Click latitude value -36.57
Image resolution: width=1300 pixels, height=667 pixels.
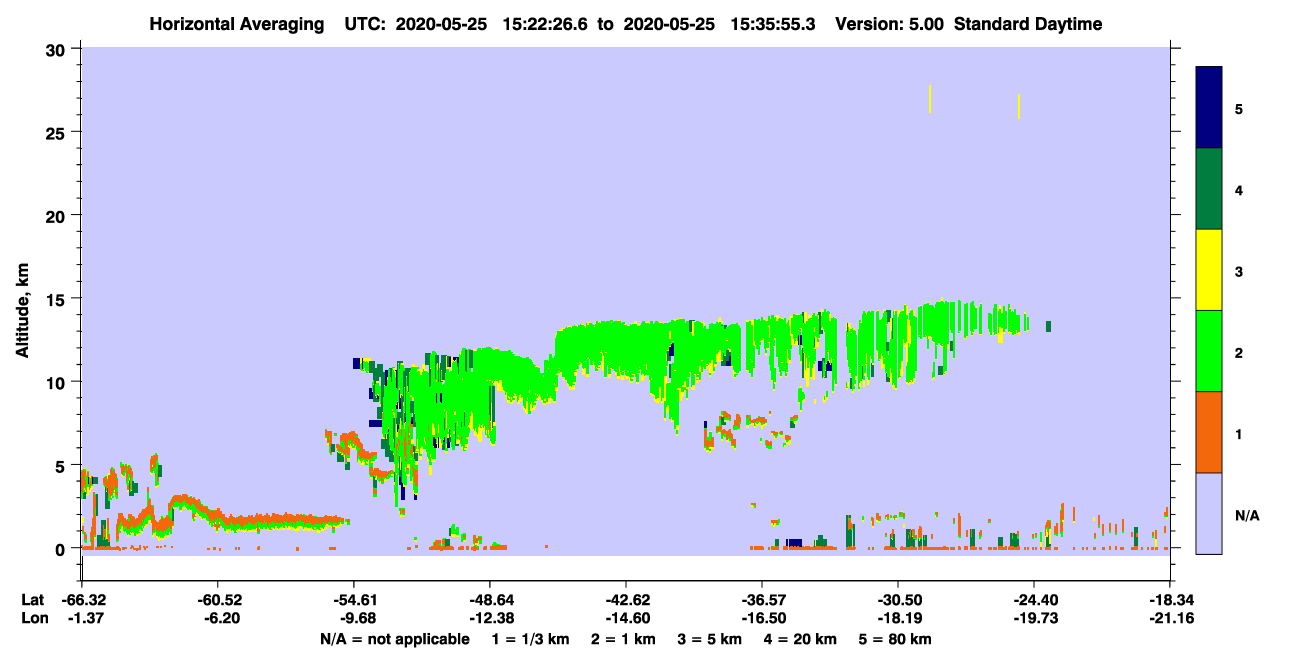[762, 600]
